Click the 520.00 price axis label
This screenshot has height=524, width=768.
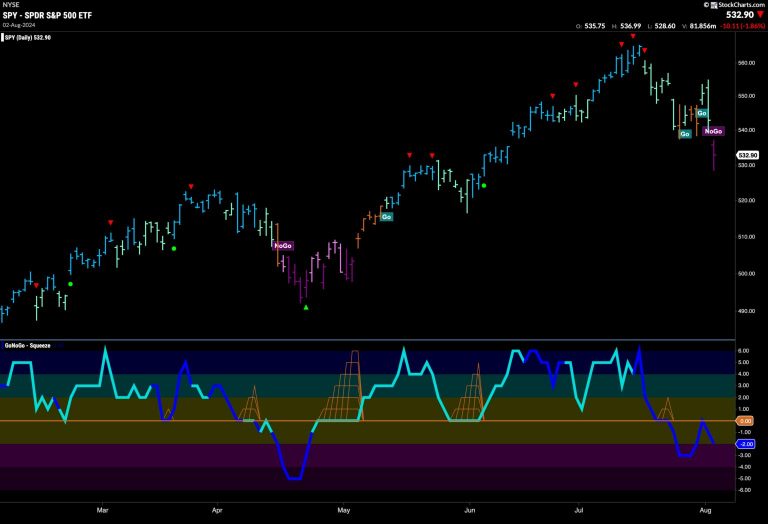tap(746, 200)
